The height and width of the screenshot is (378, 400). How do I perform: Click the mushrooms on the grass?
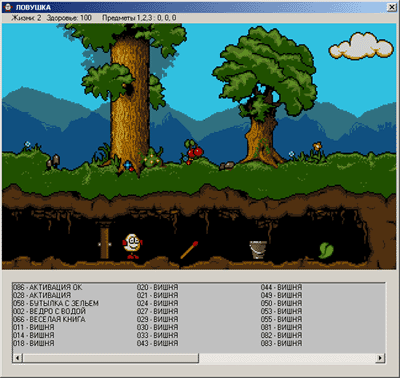pyautogui.click(x=53, y=162)
